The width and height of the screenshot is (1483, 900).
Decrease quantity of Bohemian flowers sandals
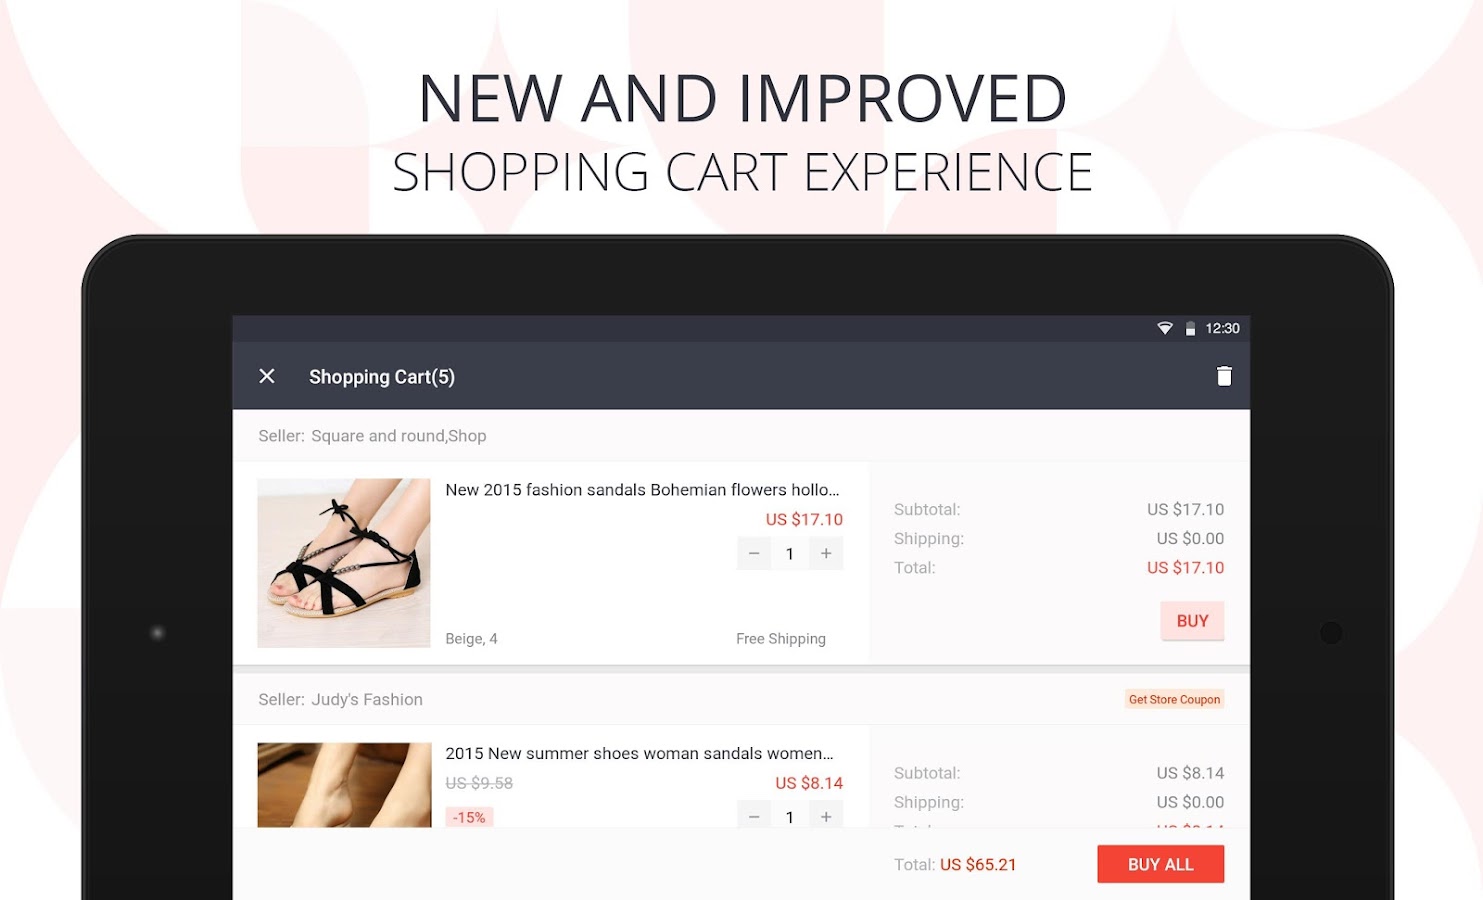754,553
